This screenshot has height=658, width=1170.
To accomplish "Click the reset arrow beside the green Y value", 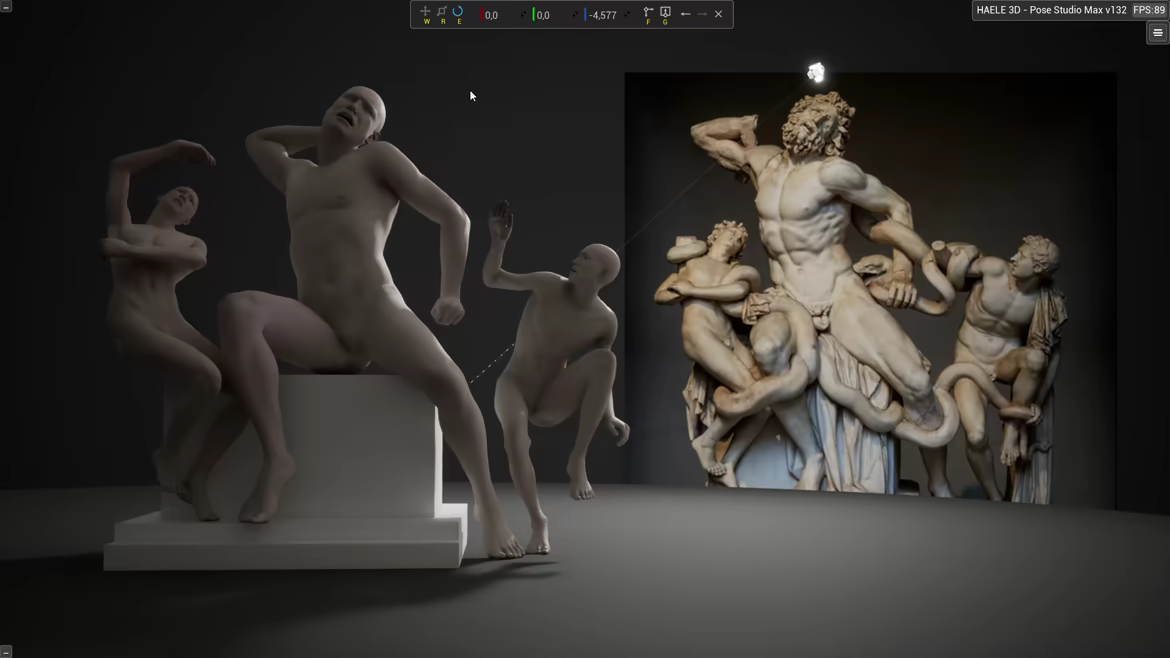I will coord(575,14).
